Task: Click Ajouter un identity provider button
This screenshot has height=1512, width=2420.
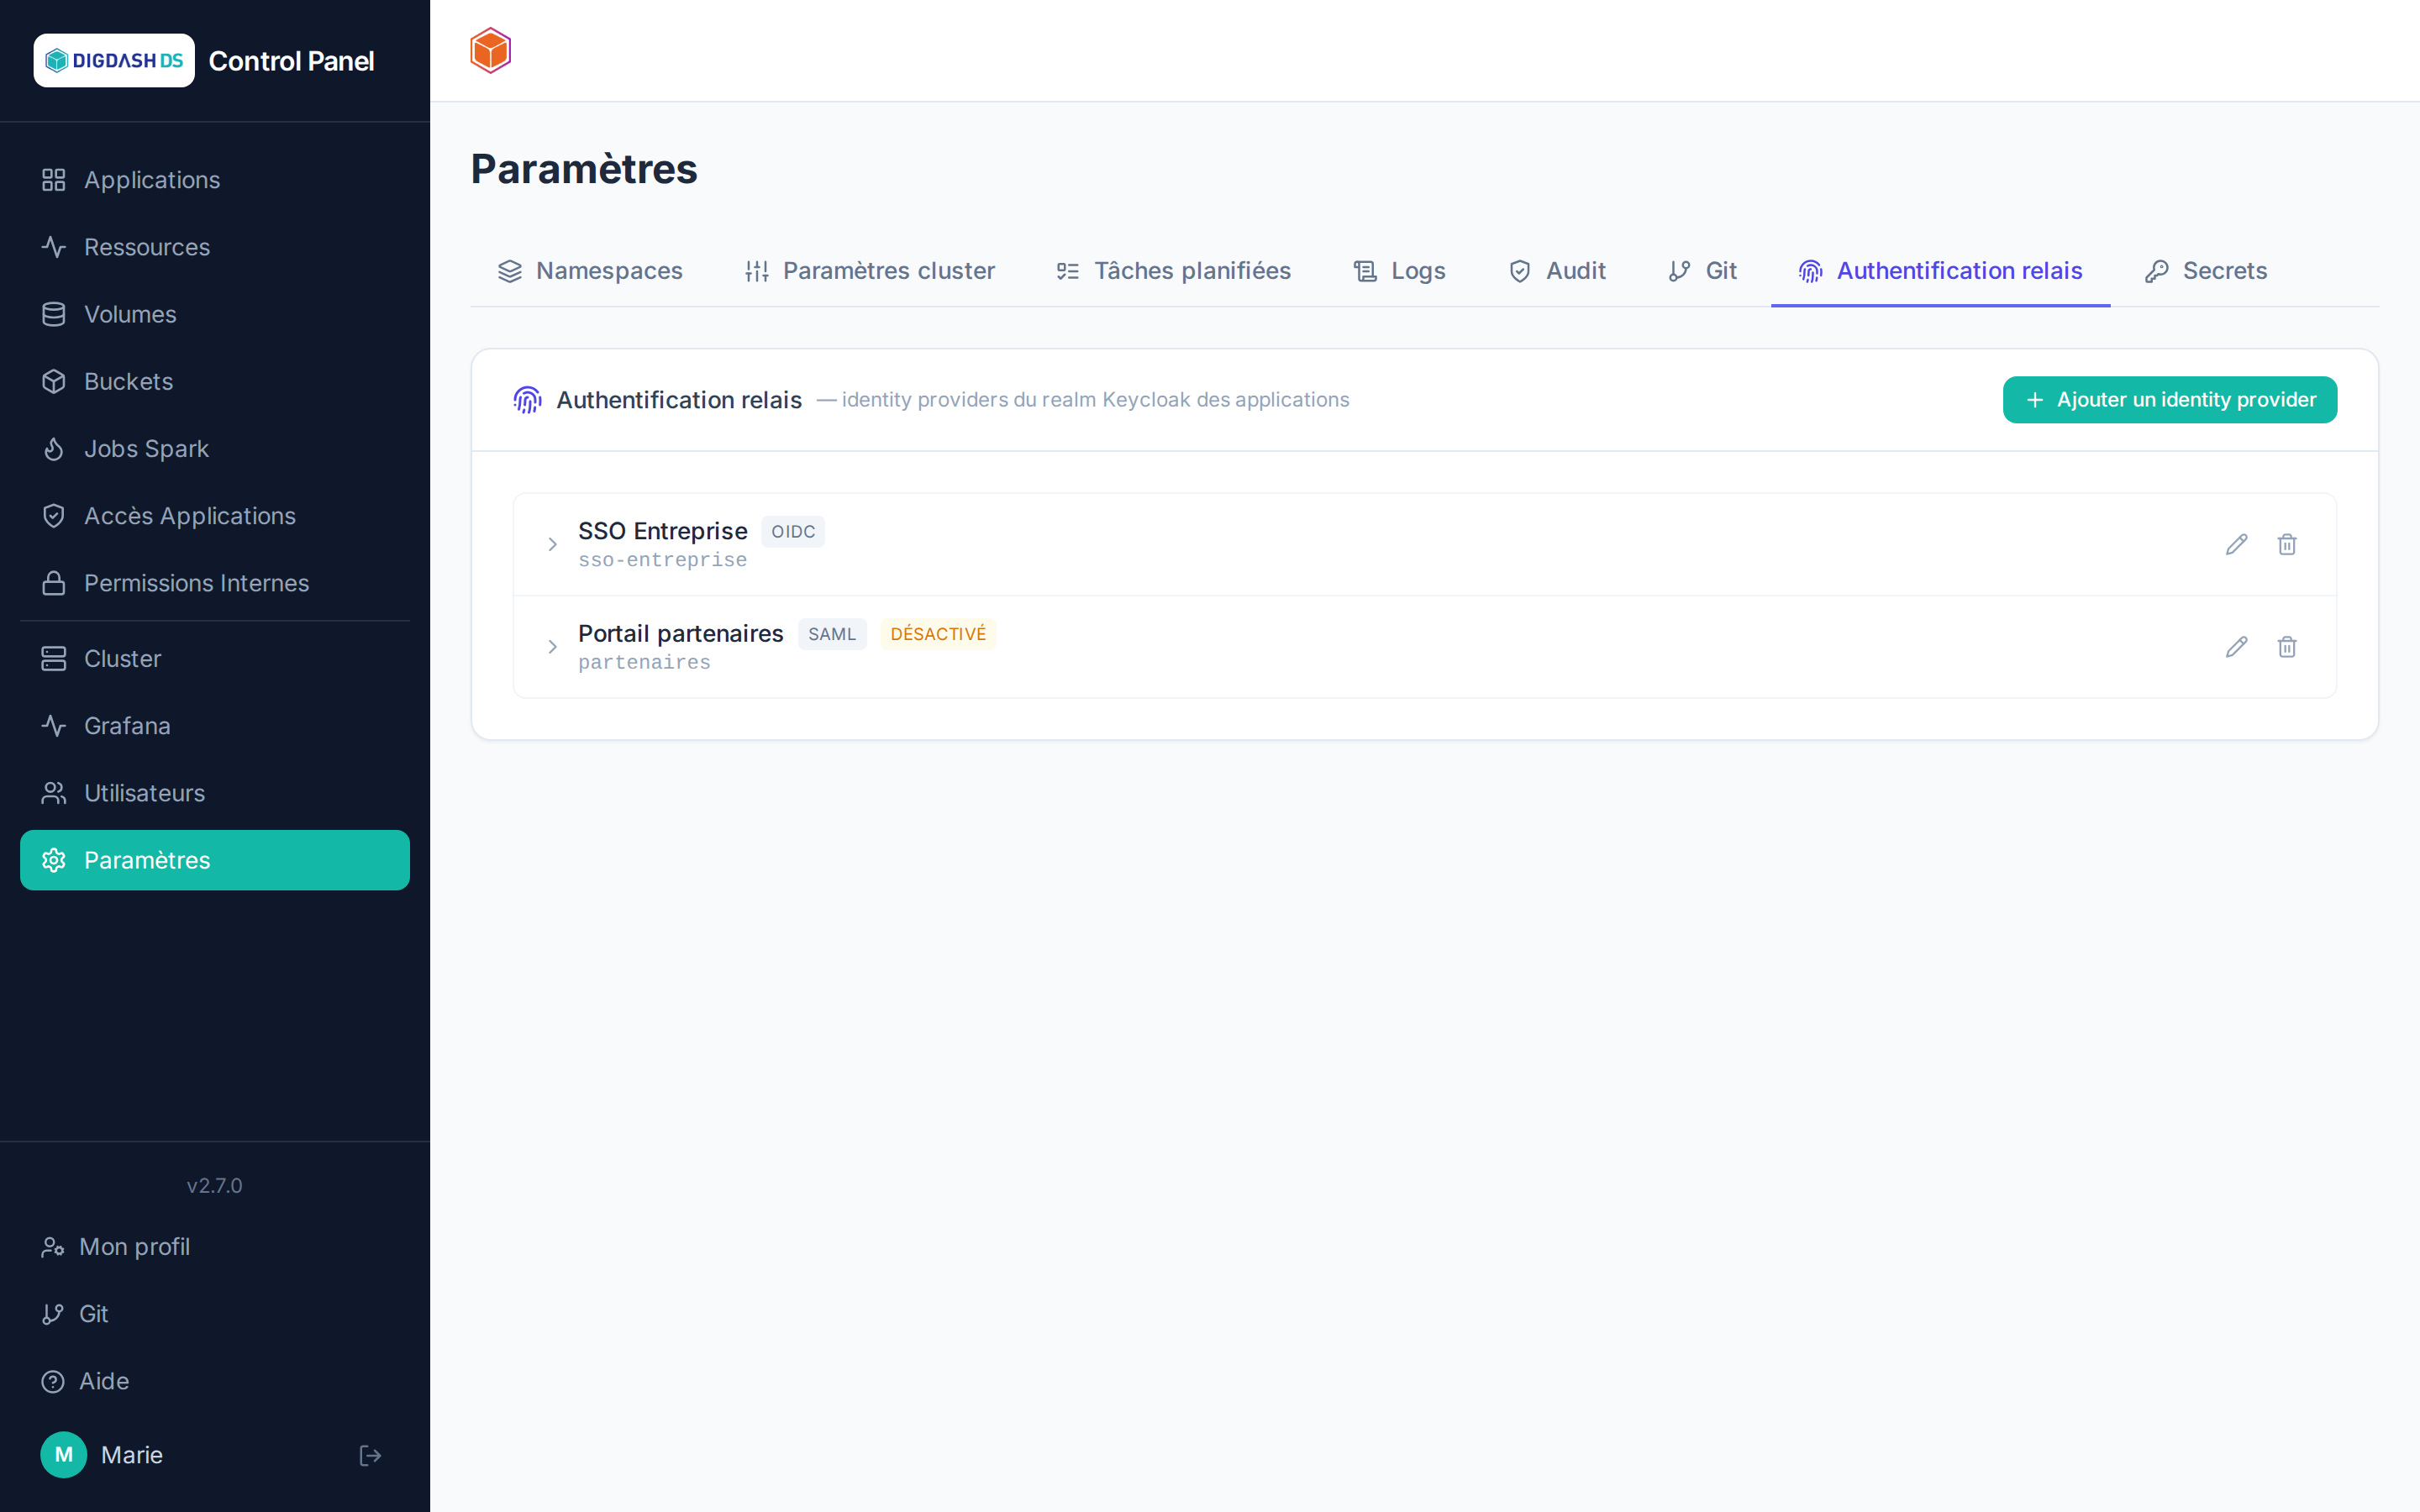Action: pos(2169,400)
